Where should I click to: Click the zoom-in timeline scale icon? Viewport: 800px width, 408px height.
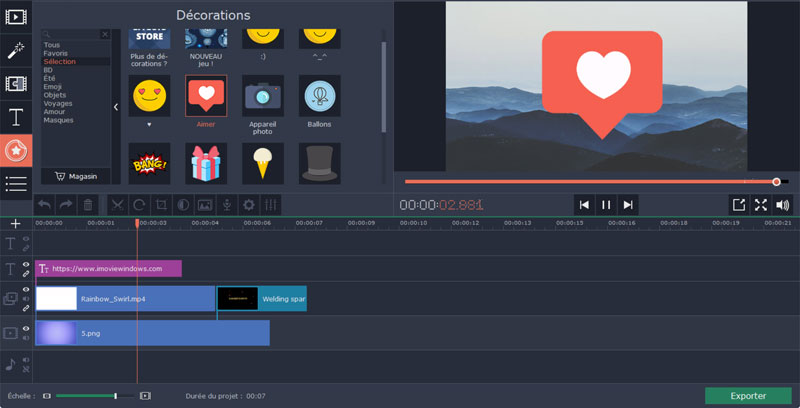point(145,396)
